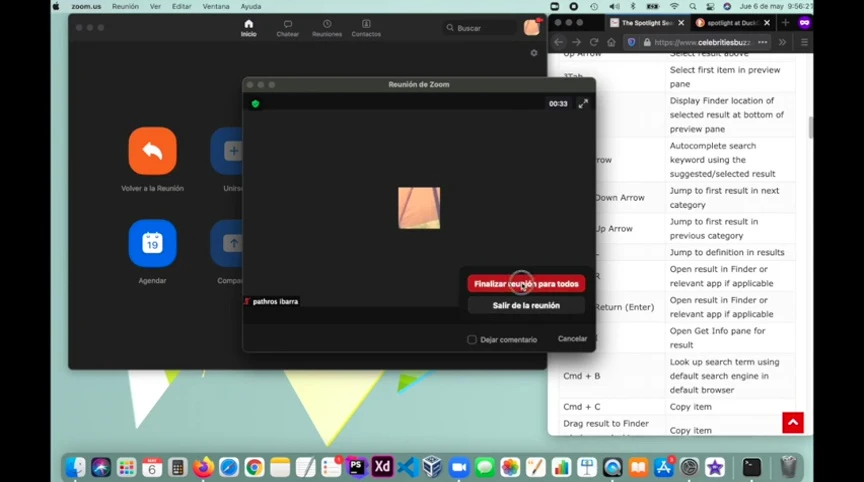The width and height of the screenshot is (864, 482).
Task: Click "Jump to definition in results" text
Action: tap(727, 252)
